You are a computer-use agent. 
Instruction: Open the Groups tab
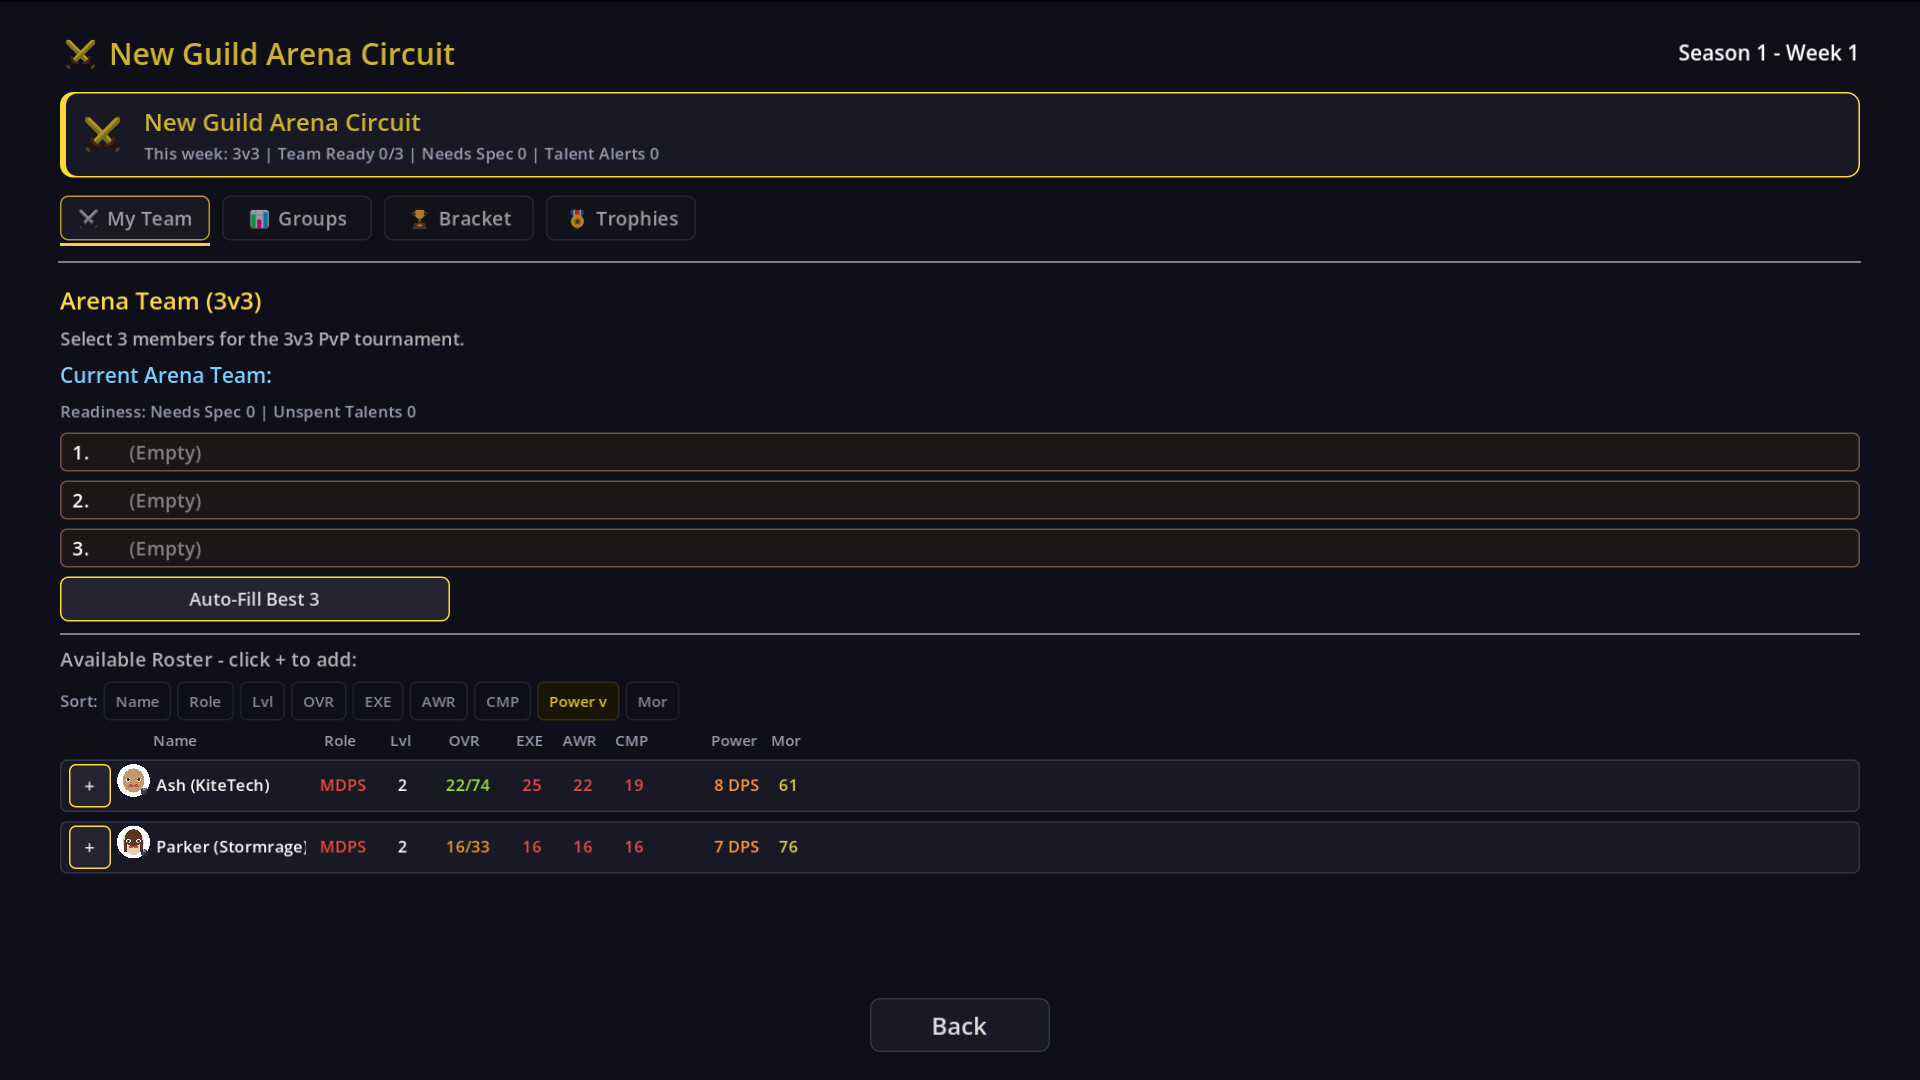tap(297, 218)
